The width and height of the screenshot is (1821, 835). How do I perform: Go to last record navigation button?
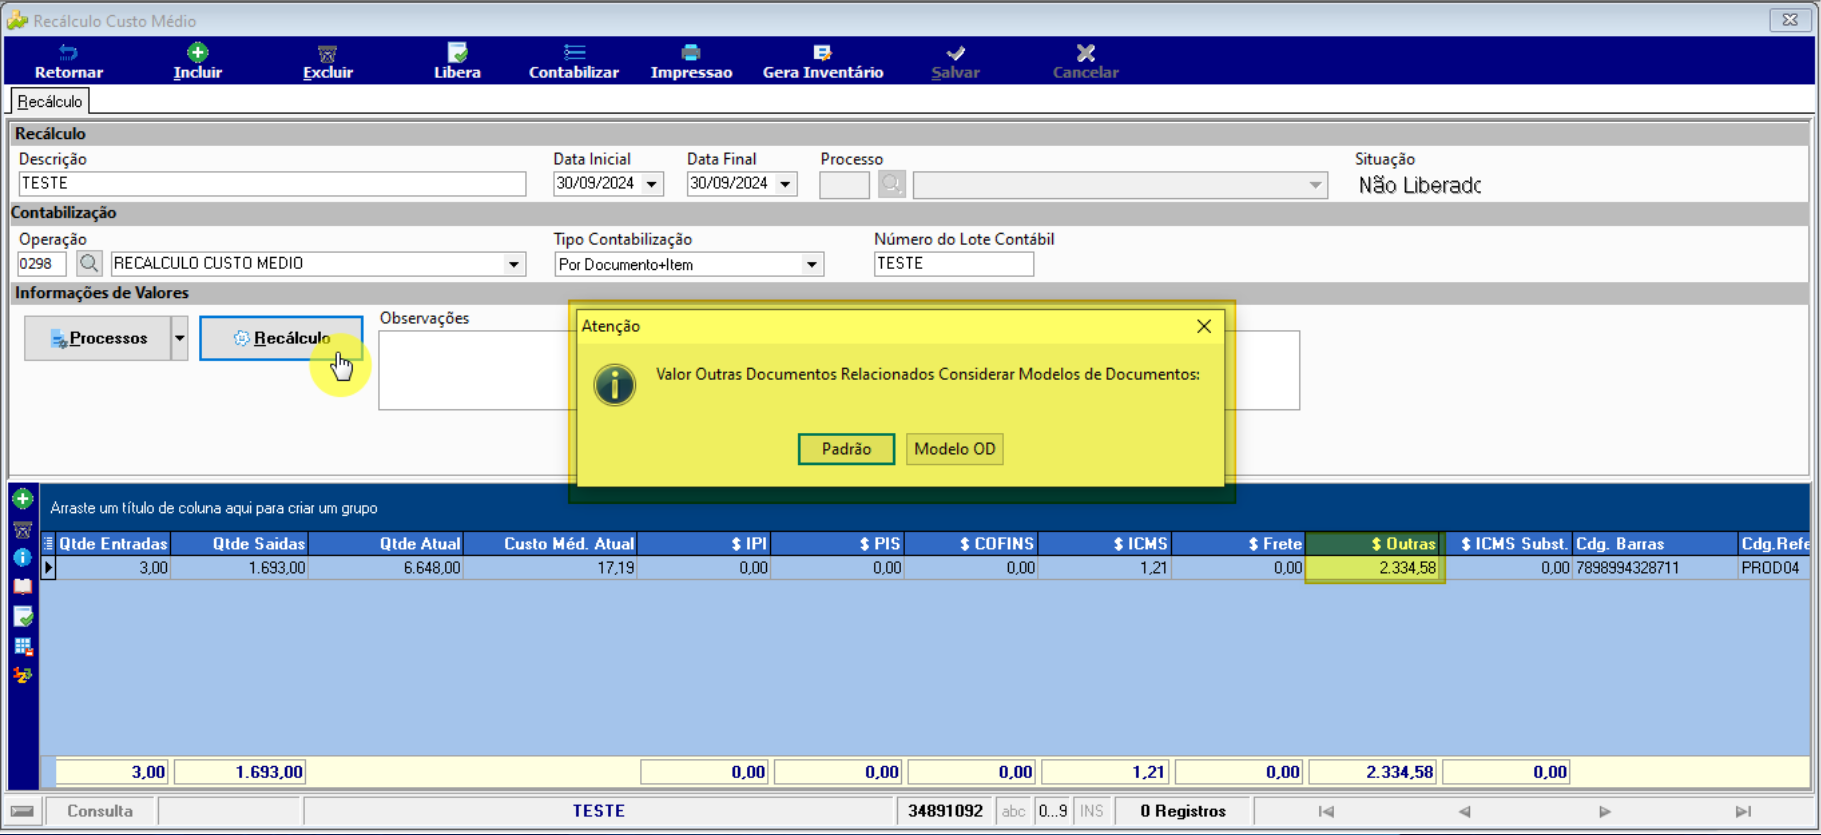coord(1743,811)
